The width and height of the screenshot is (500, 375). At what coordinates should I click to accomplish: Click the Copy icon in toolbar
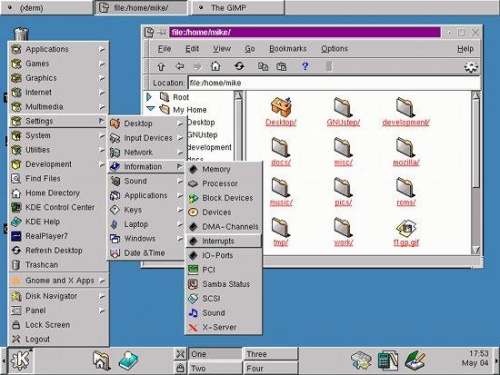263,67
